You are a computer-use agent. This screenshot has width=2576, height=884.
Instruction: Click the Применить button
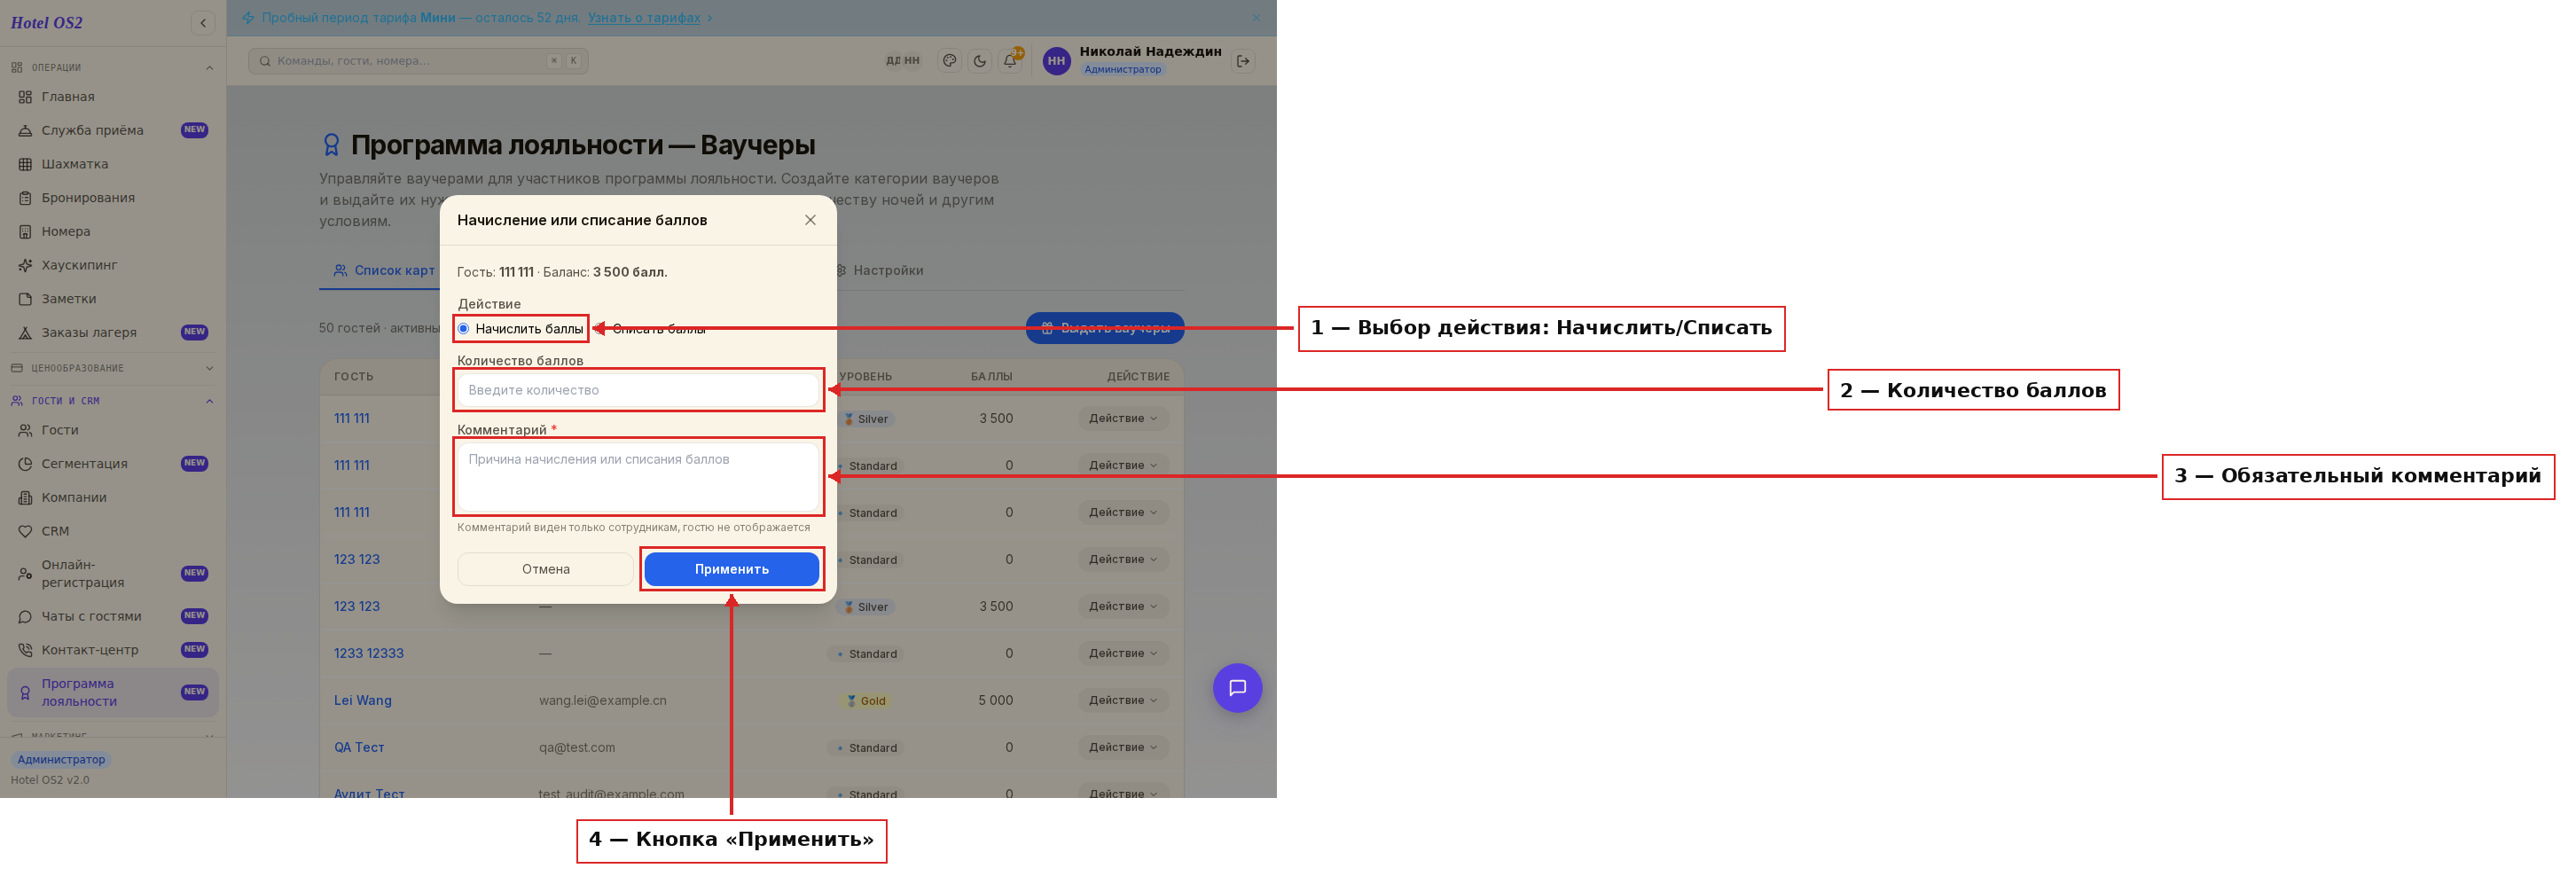(732, 569)
